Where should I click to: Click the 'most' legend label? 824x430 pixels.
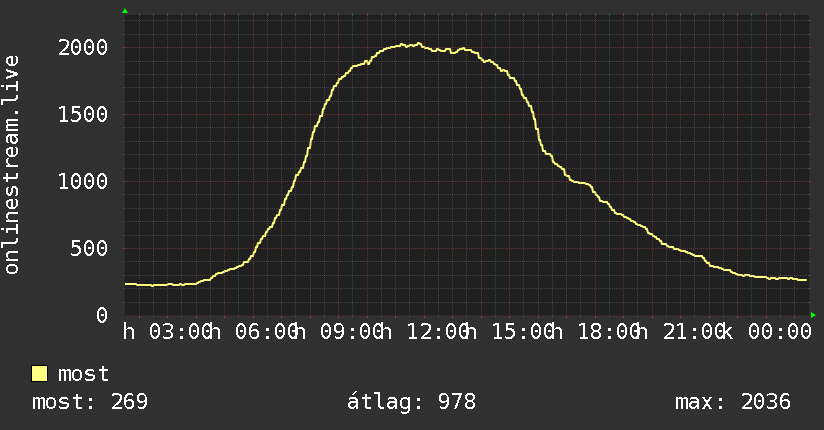point(84,374)
